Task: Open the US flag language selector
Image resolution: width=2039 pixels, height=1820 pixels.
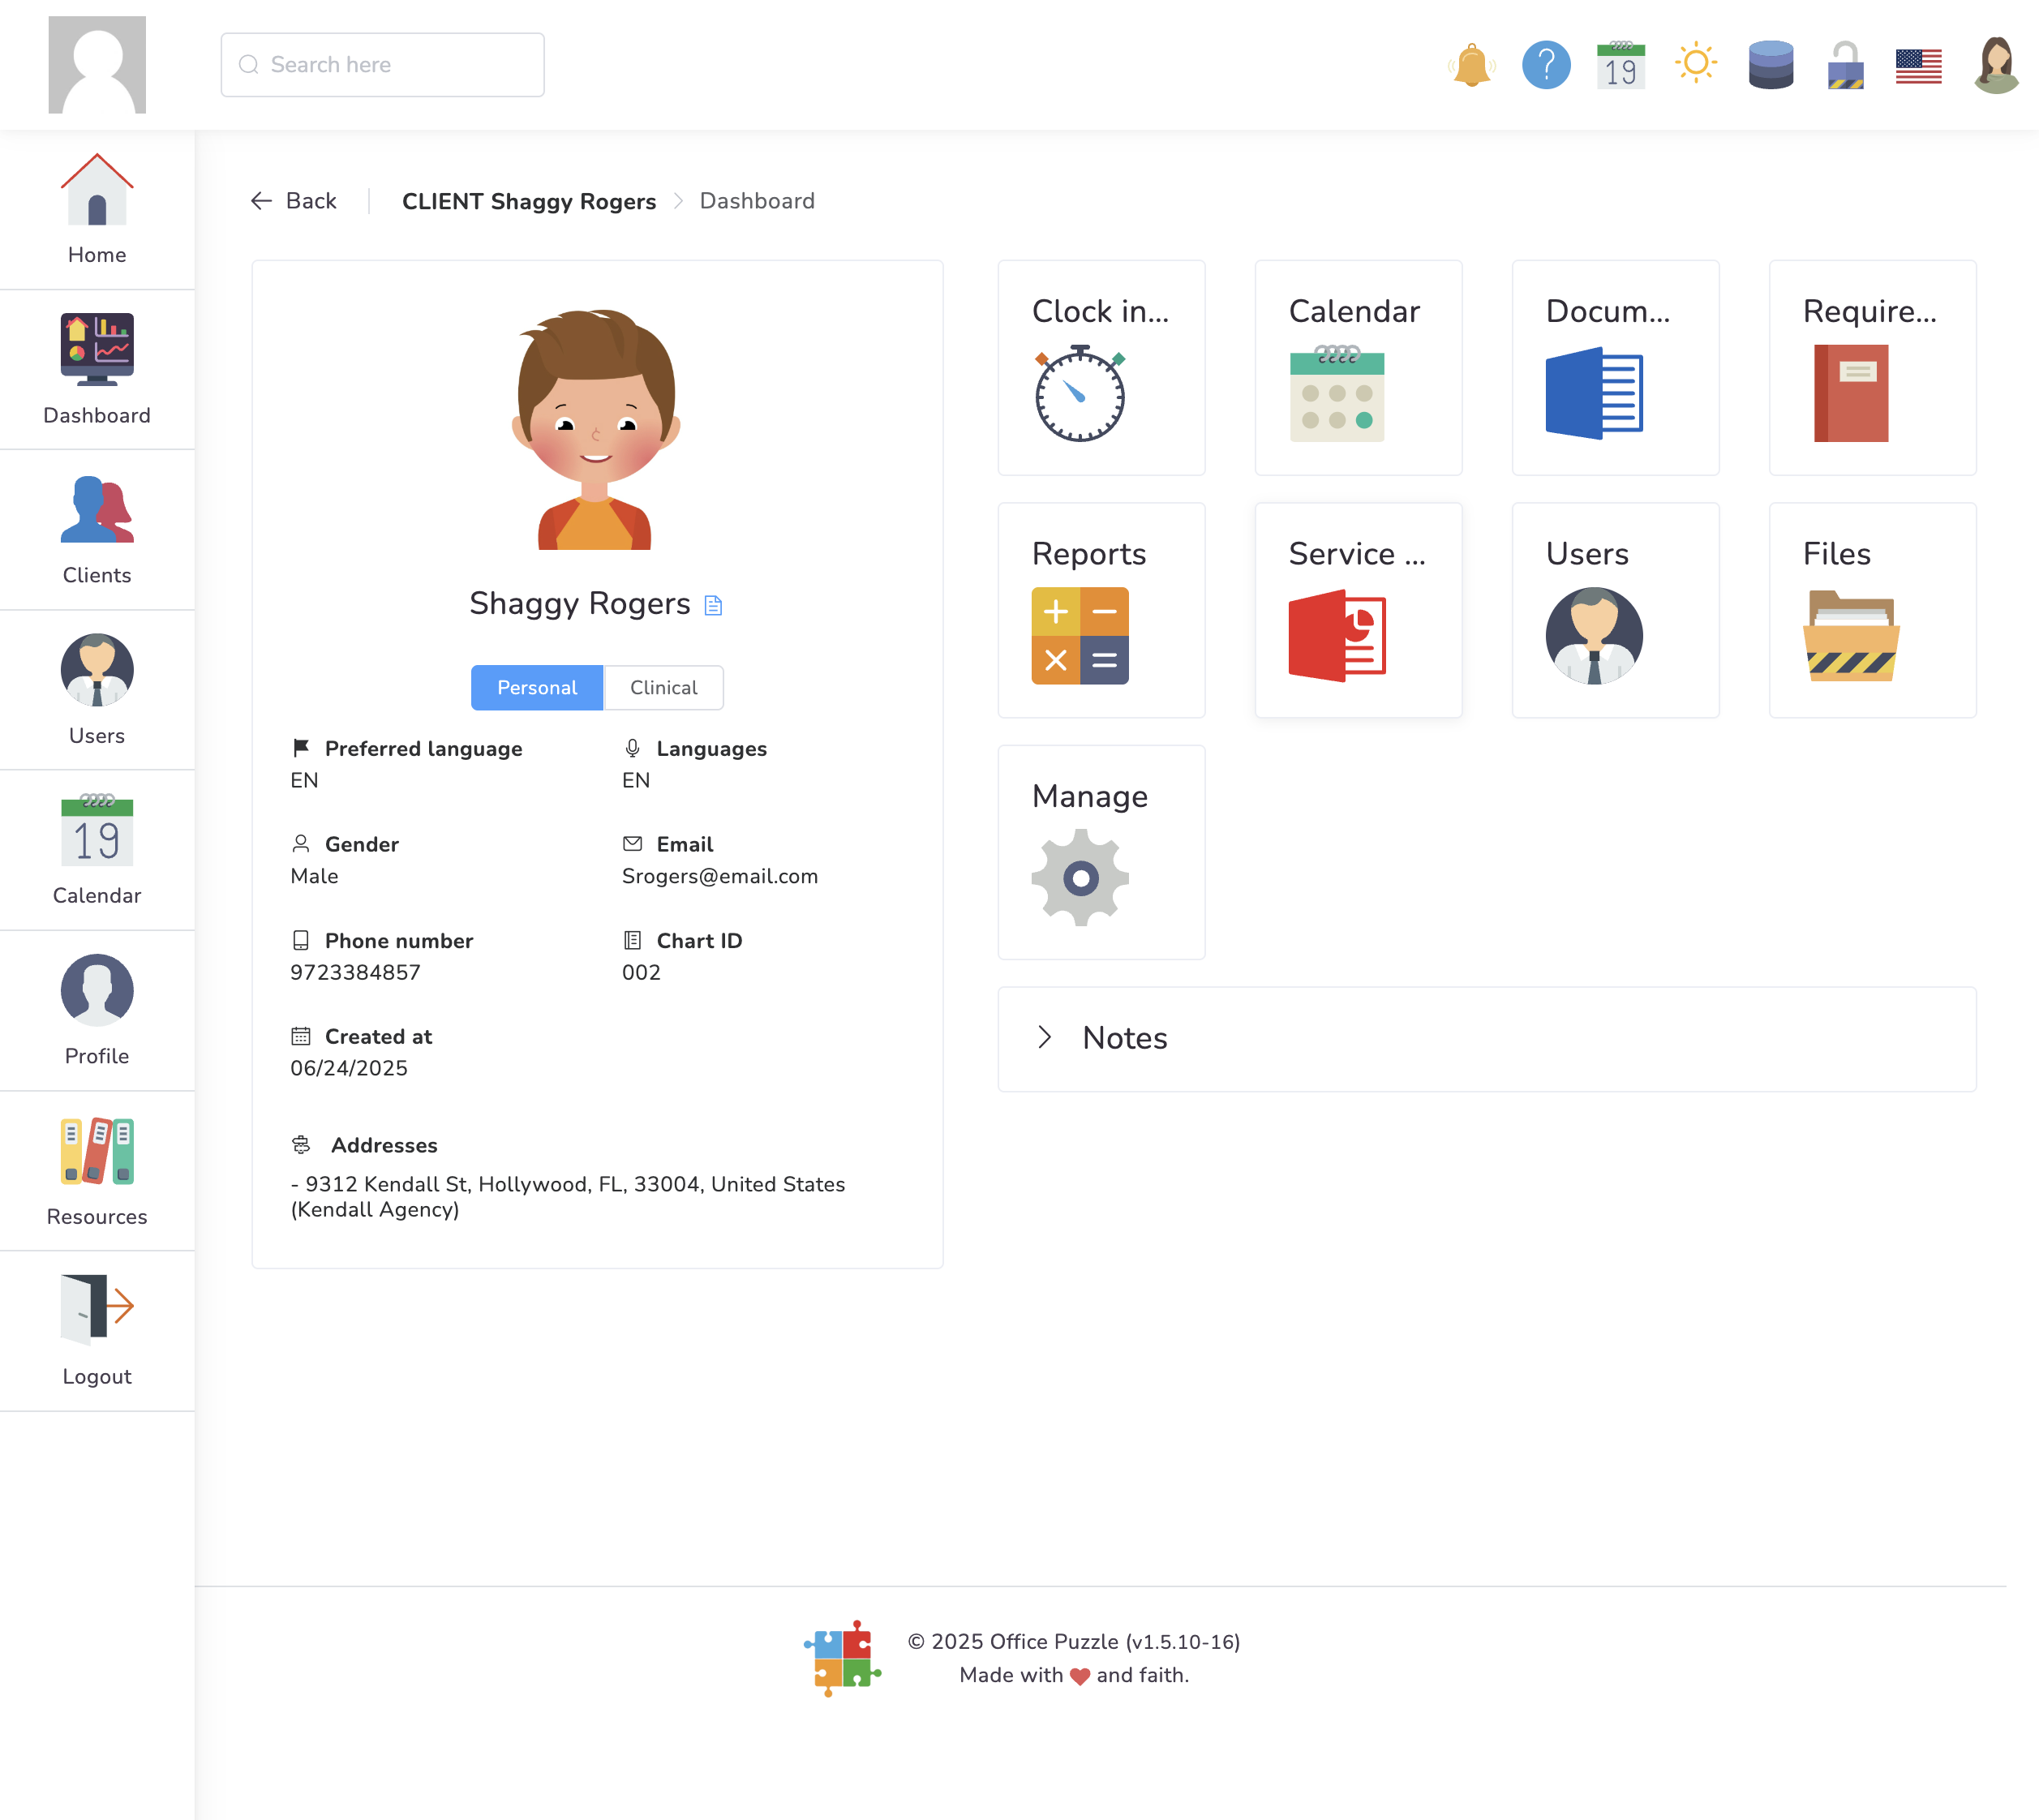Action: (1918, 66)
